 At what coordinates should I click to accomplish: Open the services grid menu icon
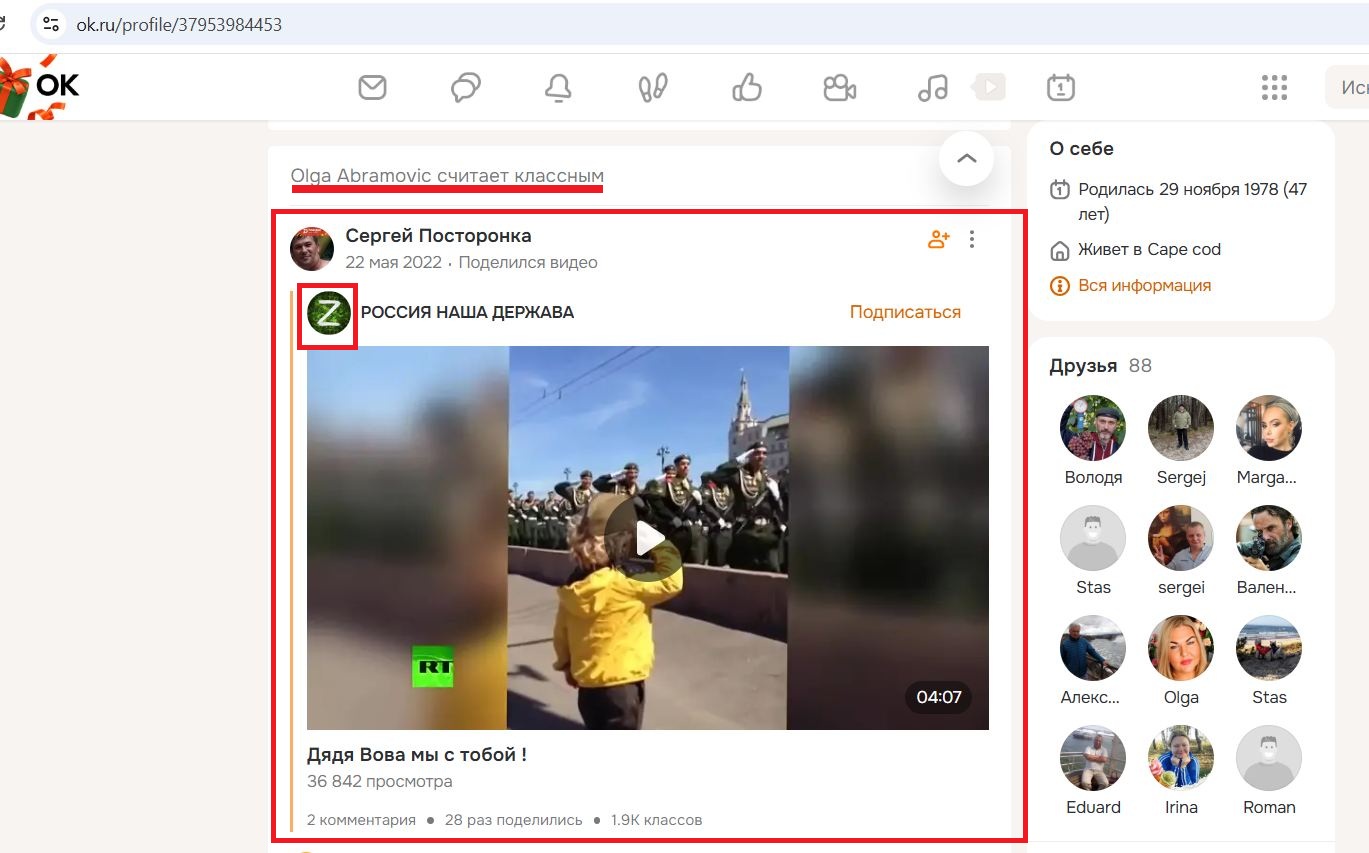click(1274, 88)
